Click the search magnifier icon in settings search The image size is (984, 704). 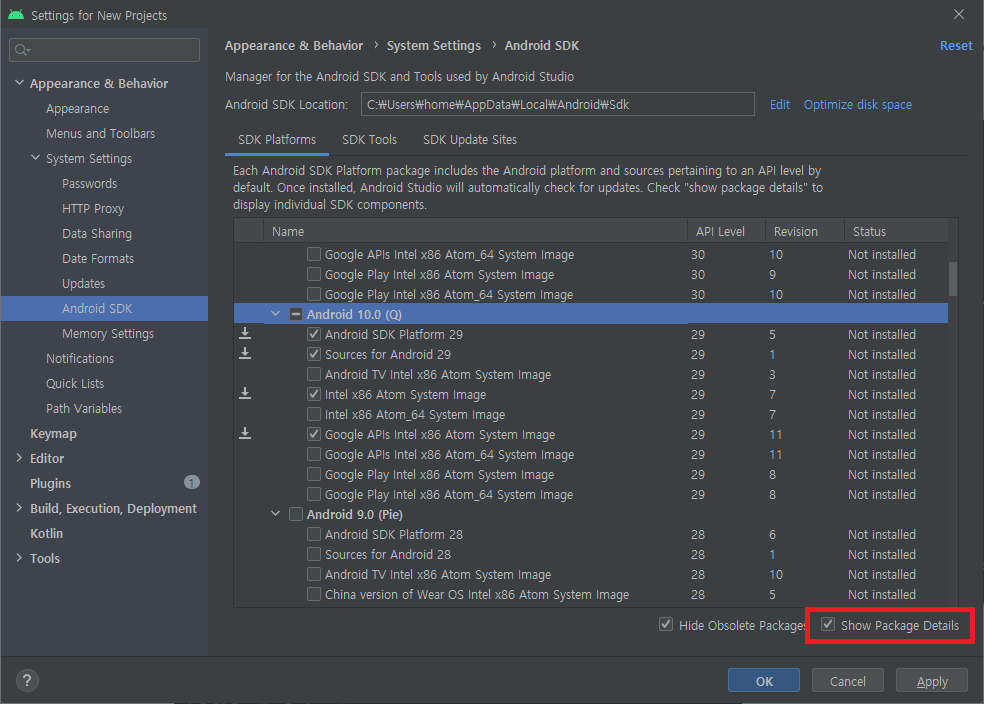click(x=22, y=50)
